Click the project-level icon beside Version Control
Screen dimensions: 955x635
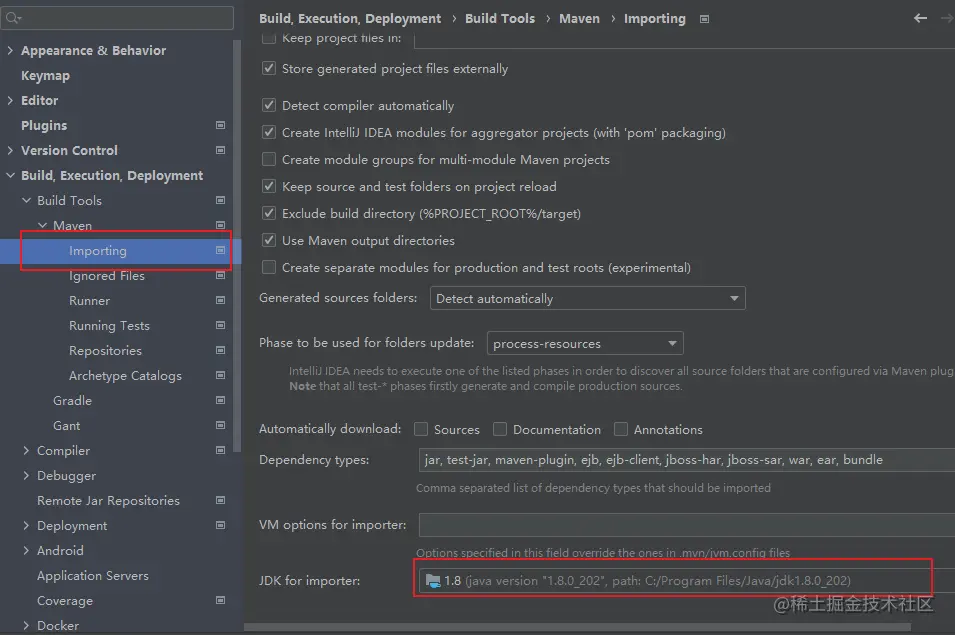[x=220, y=150]
